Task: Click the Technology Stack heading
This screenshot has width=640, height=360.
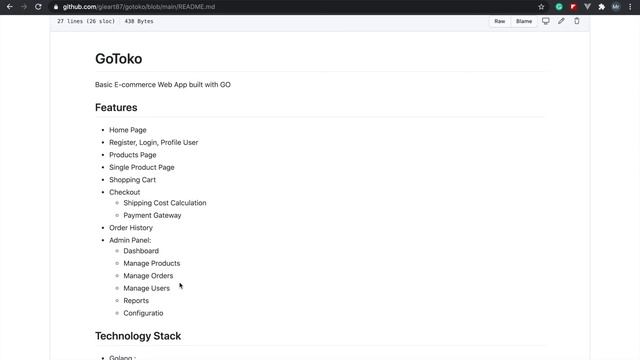Action: 138,336
